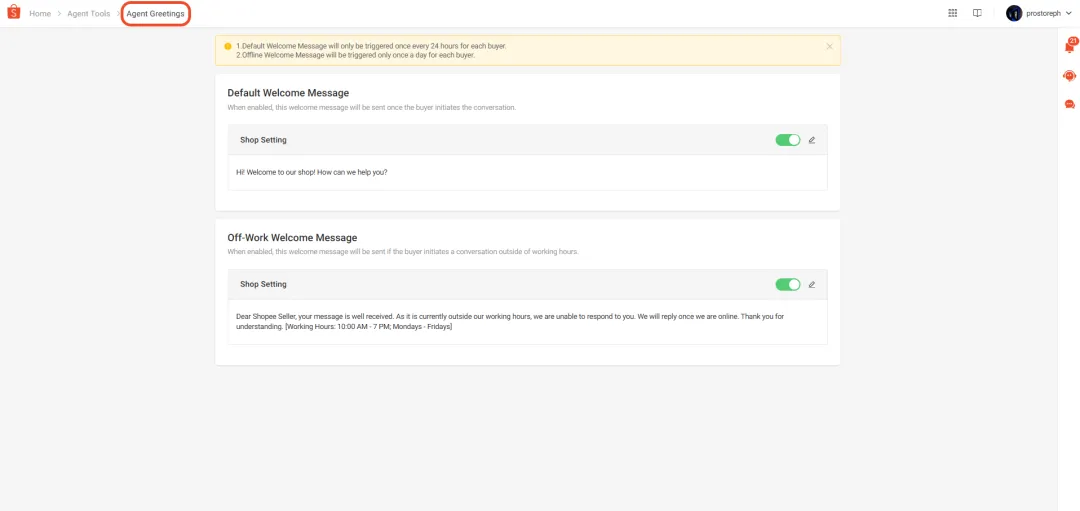The width and height of the screenshot is (1080, 511).
Task: Dismiss the yellow notice banner
Action: point(829,46)
